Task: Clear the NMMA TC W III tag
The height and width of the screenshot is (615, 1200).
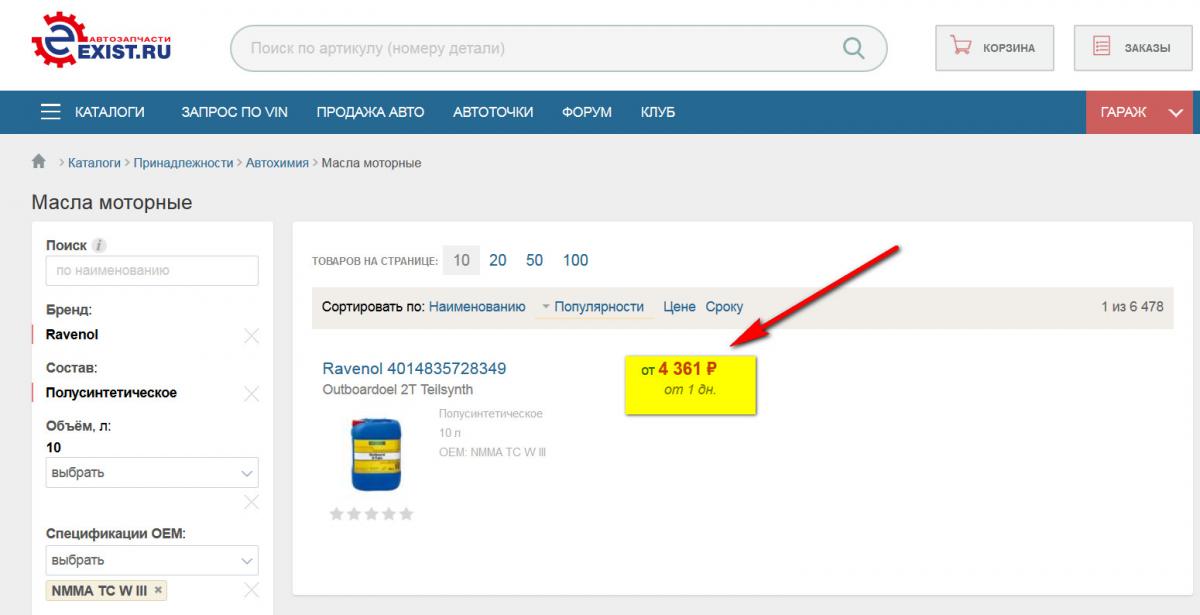Action: [x=158, y=590]
